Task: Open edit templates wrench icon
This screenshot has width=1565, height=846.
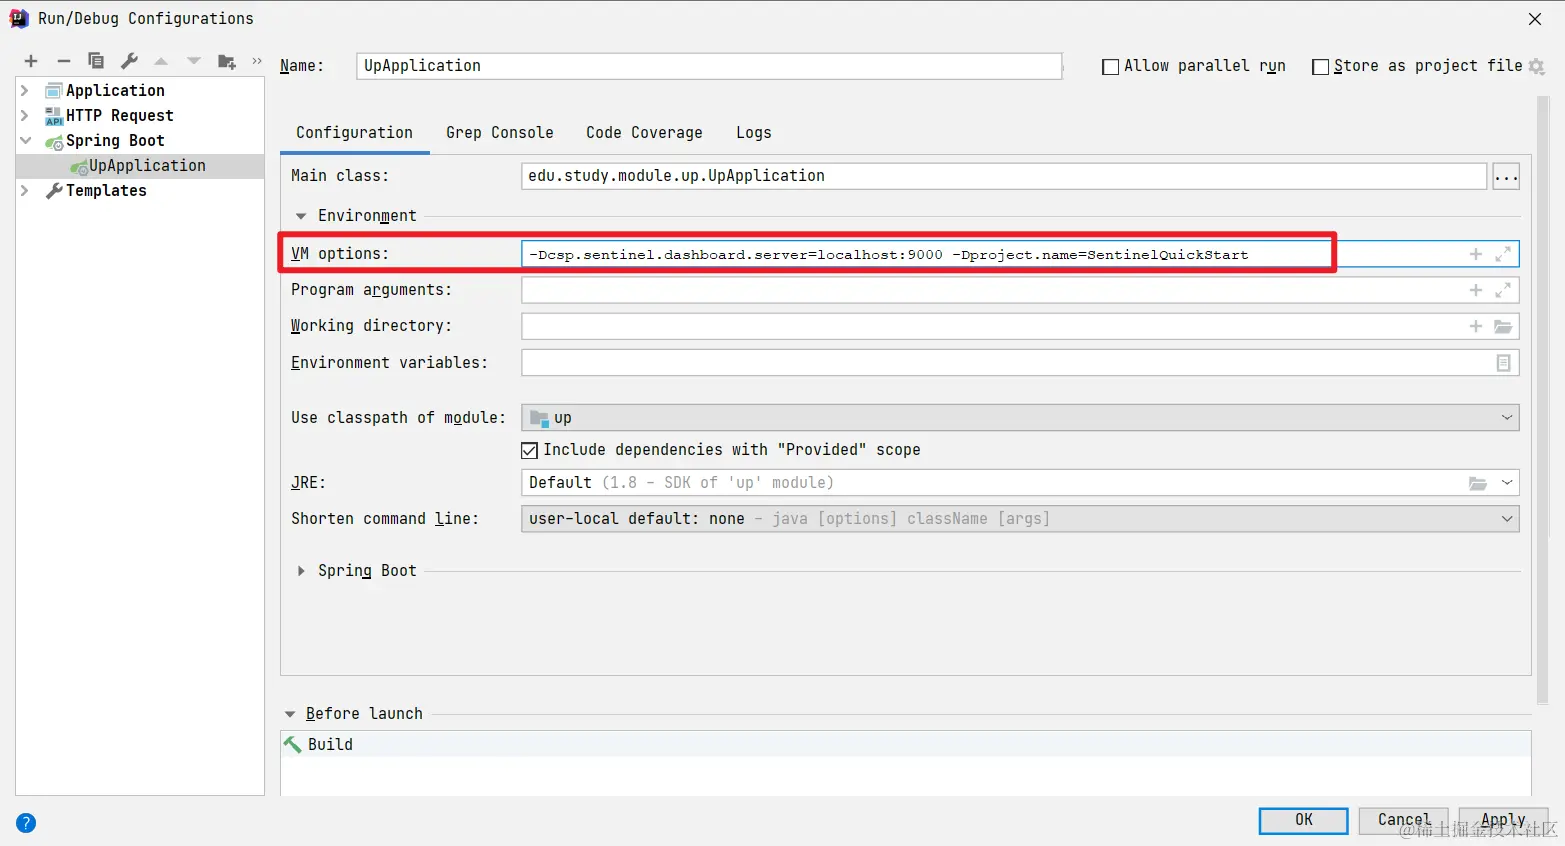Action: pyautogui.click(x=129, y=61)
